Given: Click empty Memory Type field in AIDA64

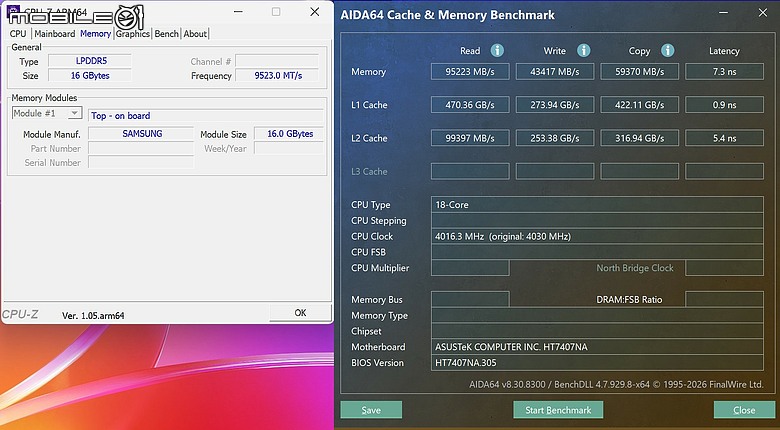Looking at the screenshot, I should pyautogui.click(x=597, y=316).
